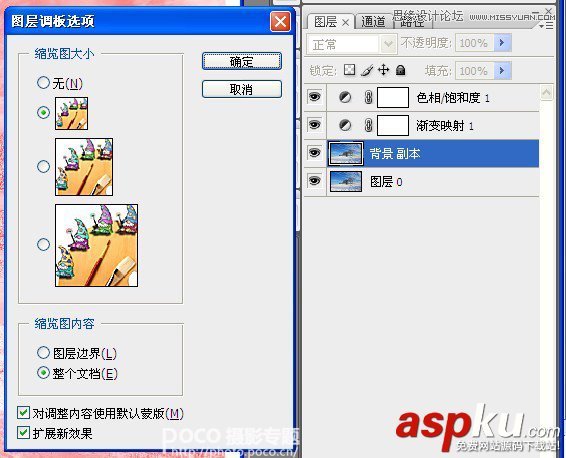Click the large preview thumbnail image
Viewport: 566px width, 458px height.
(x=96, y=245)
